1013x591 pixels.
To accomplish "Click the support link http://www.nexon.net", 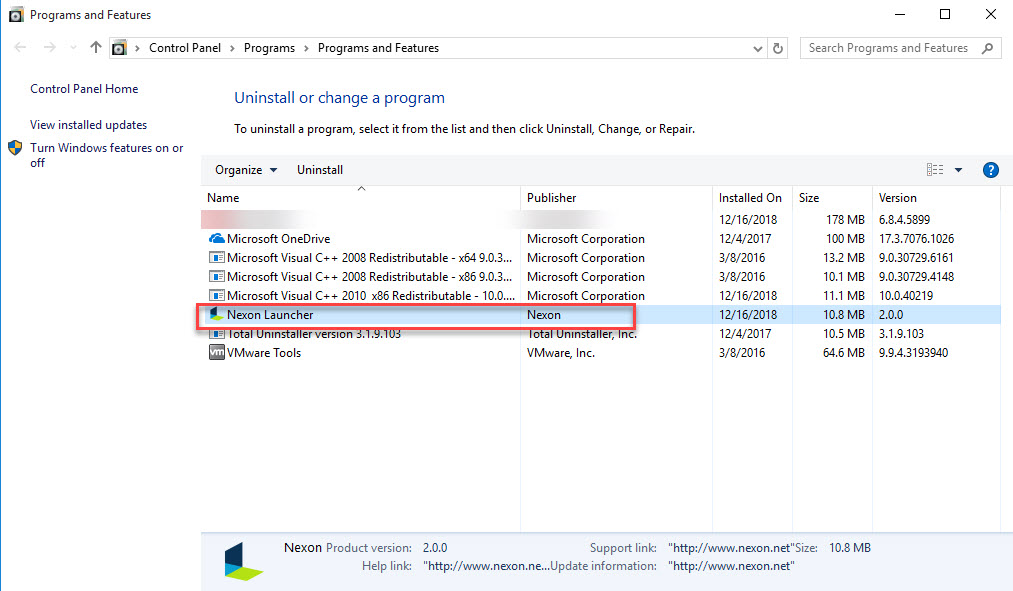I will 731,548.
